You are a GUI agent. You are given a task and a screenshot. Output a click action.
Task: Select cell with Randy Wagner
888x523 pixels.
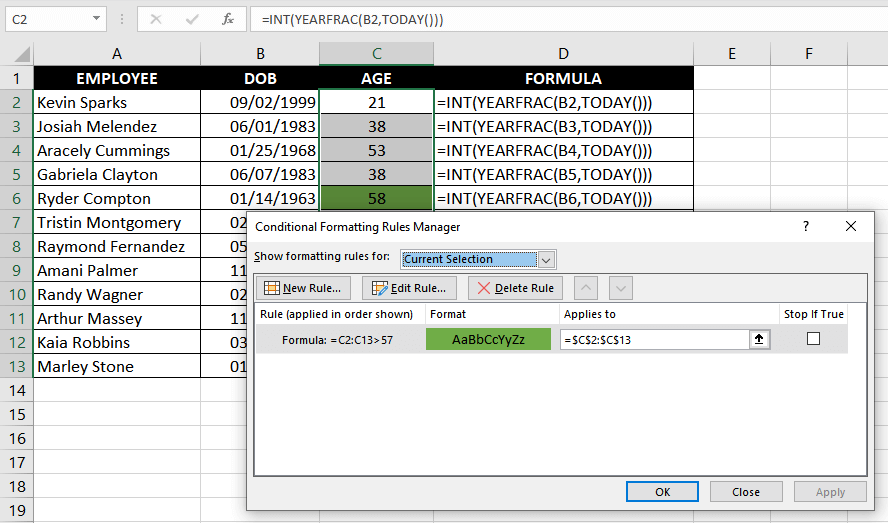point(117,295)
